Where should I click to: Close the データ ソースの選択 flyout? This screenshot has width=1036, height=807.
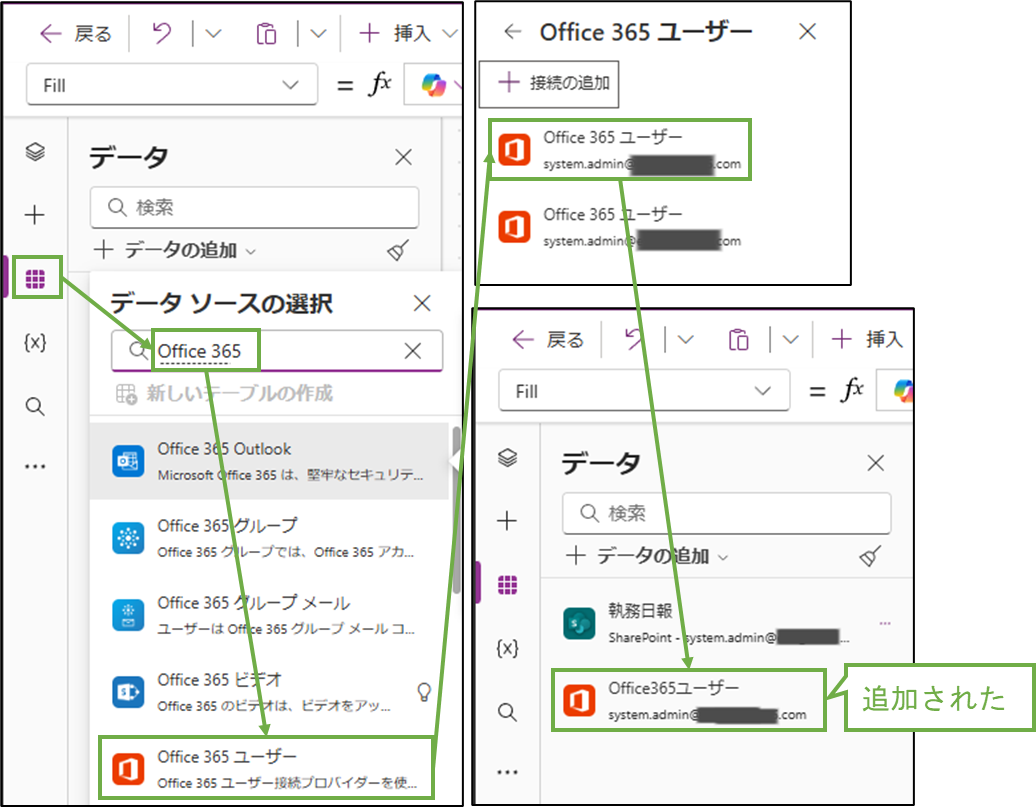click(422, 303)
